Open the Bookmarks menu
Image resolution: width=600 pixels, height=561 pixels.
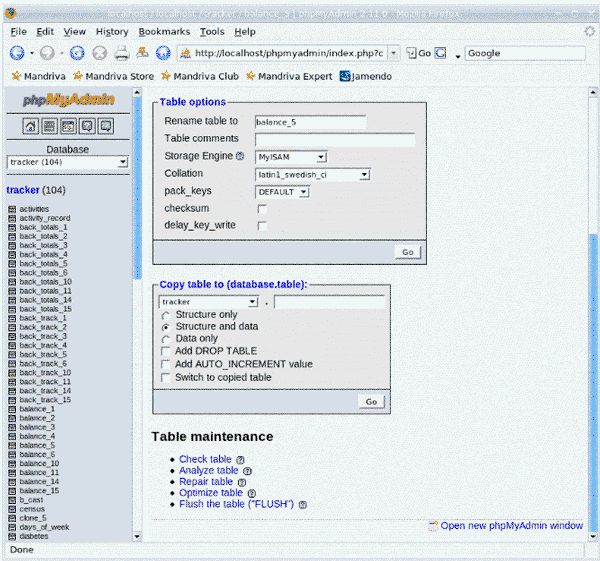click(x=164, y=32)
